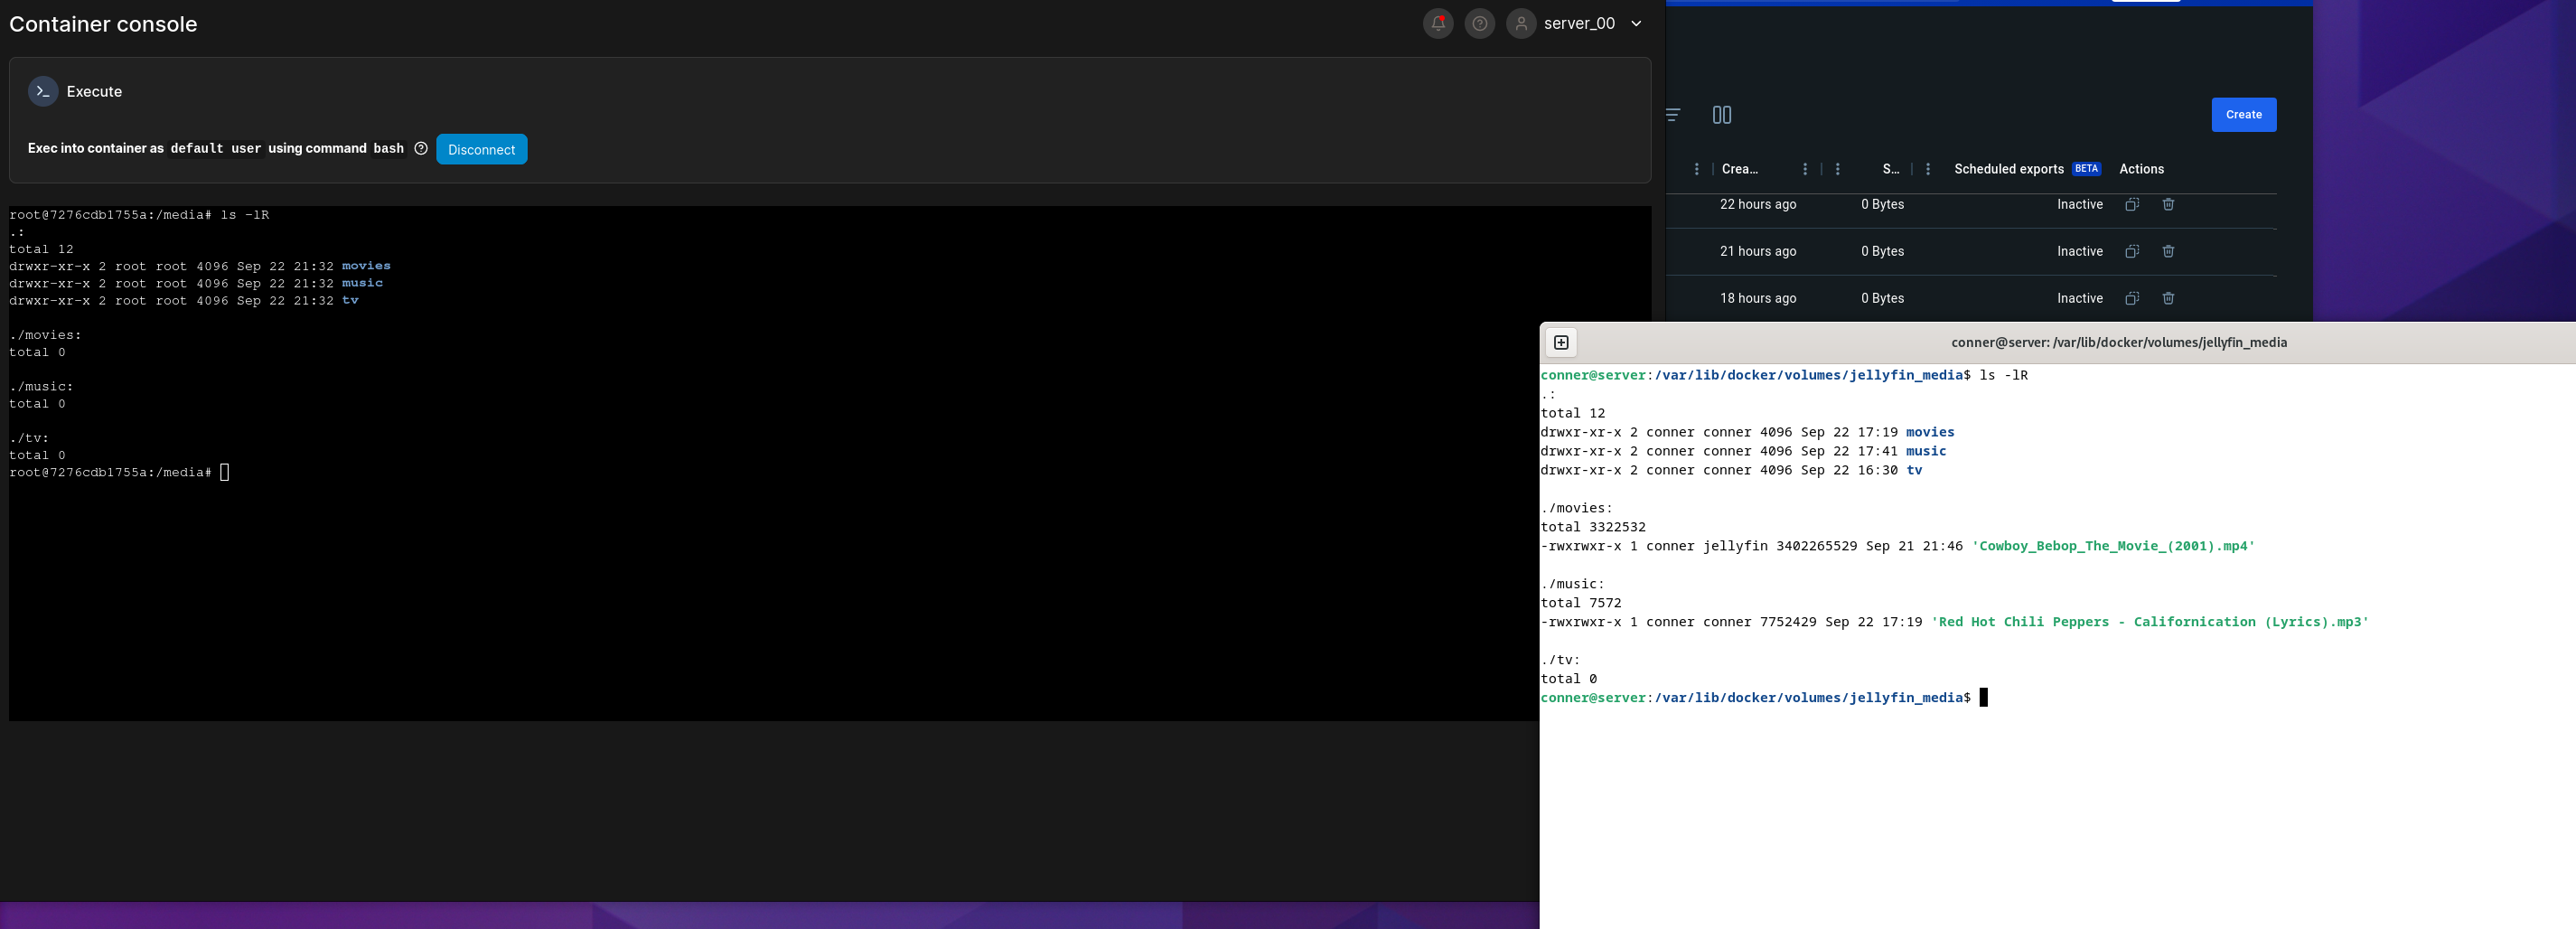Image resolution: width=2576 pixels, height=929 pixels.
Task: Click the Disconnect button
Action: (x=481, y=149)
